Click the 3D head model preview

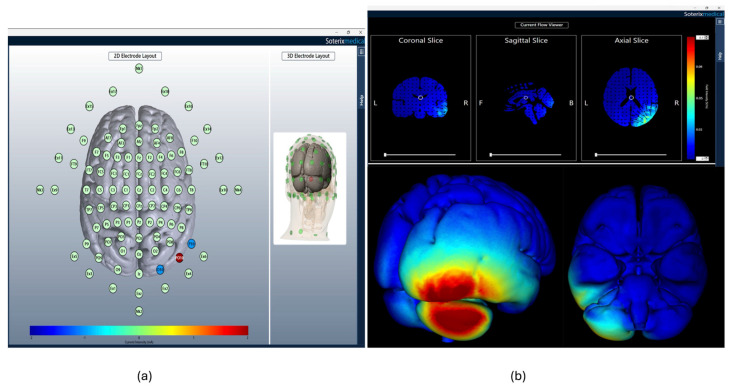pyautogui.click(x=310, y=188)
